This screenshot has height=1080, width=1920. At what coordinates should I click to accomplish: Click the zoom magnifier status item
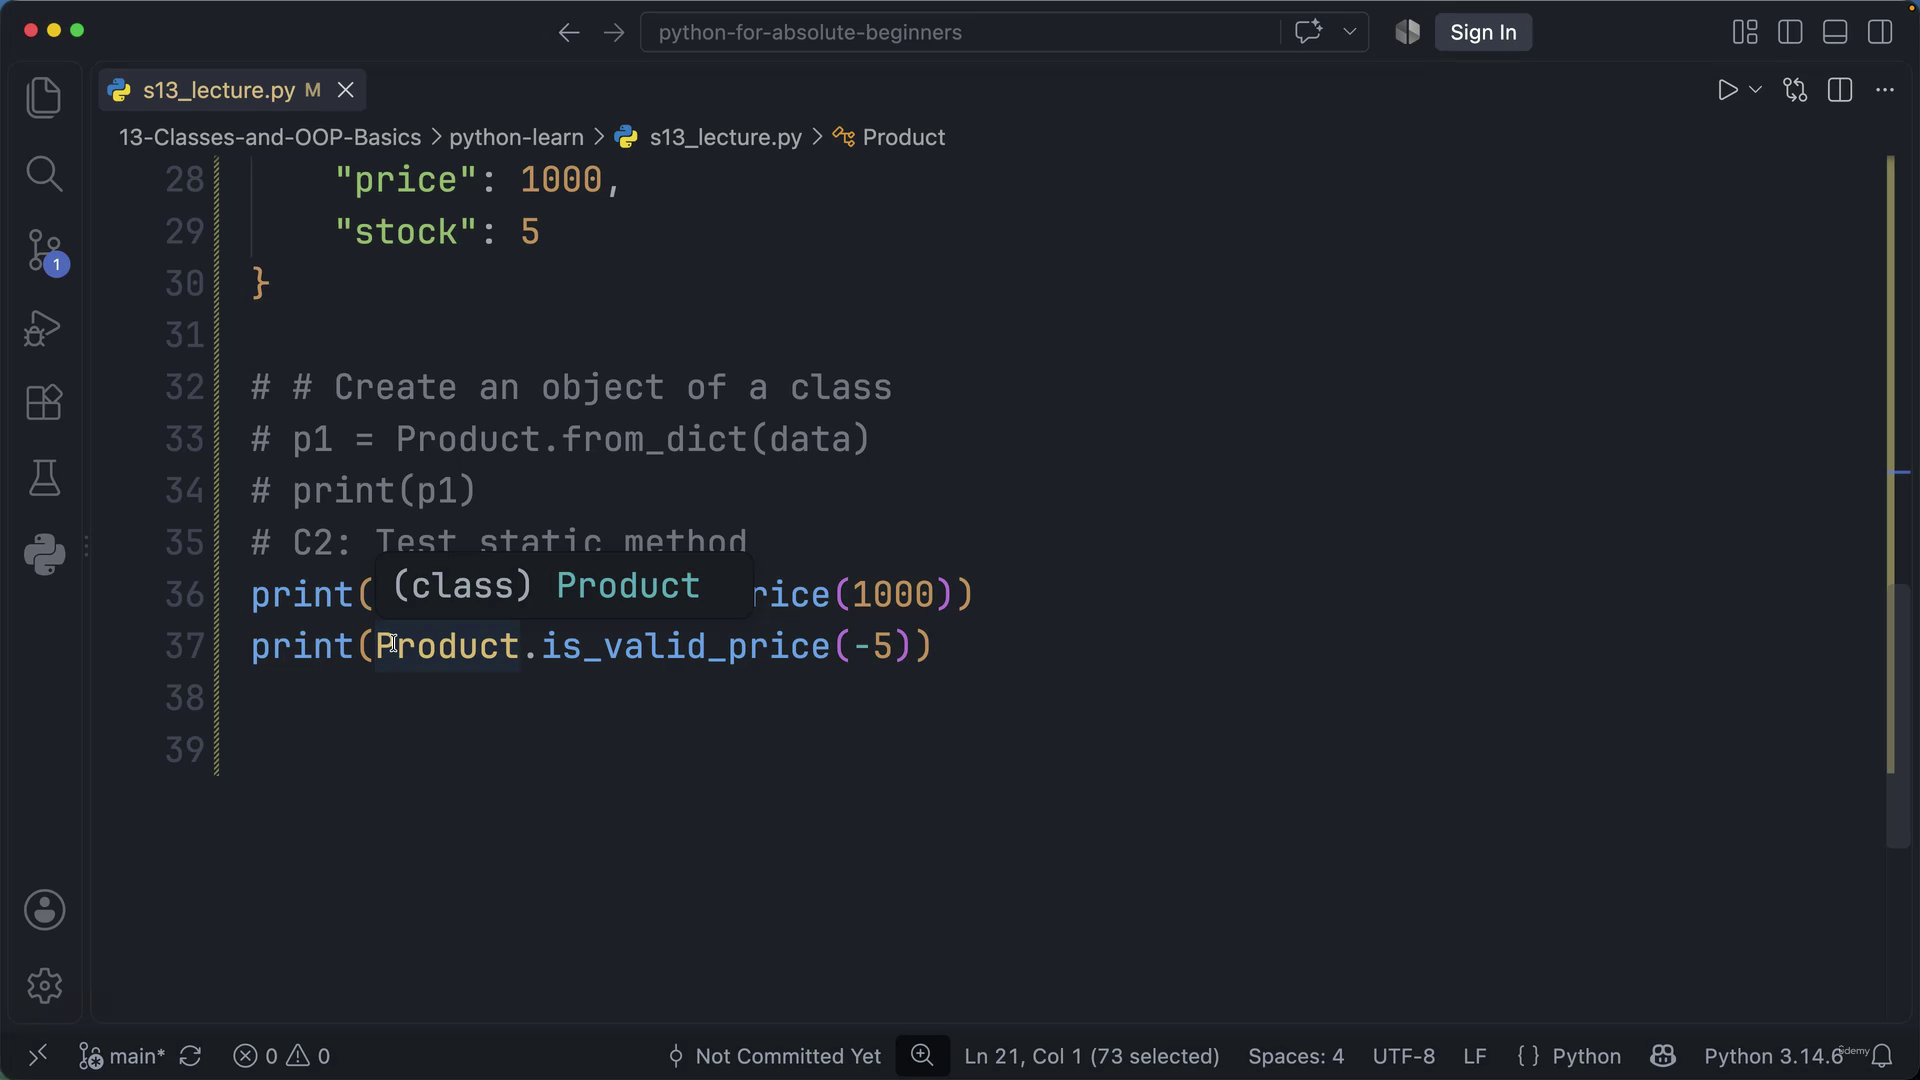pyautogui.click(x=922, y=1056)
